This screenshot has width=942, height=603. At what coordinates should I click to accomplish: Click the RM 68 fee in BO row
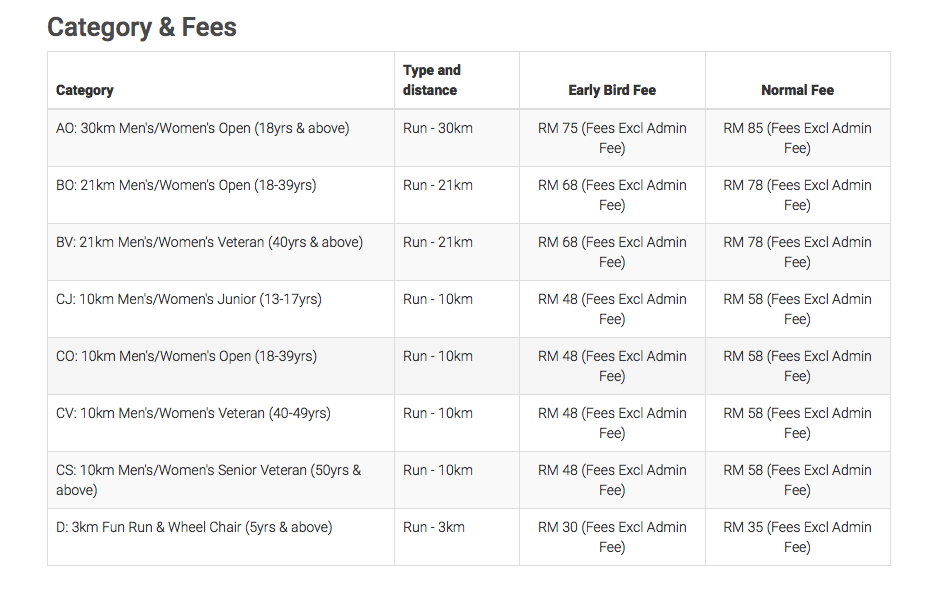click(x=612, y=195)
